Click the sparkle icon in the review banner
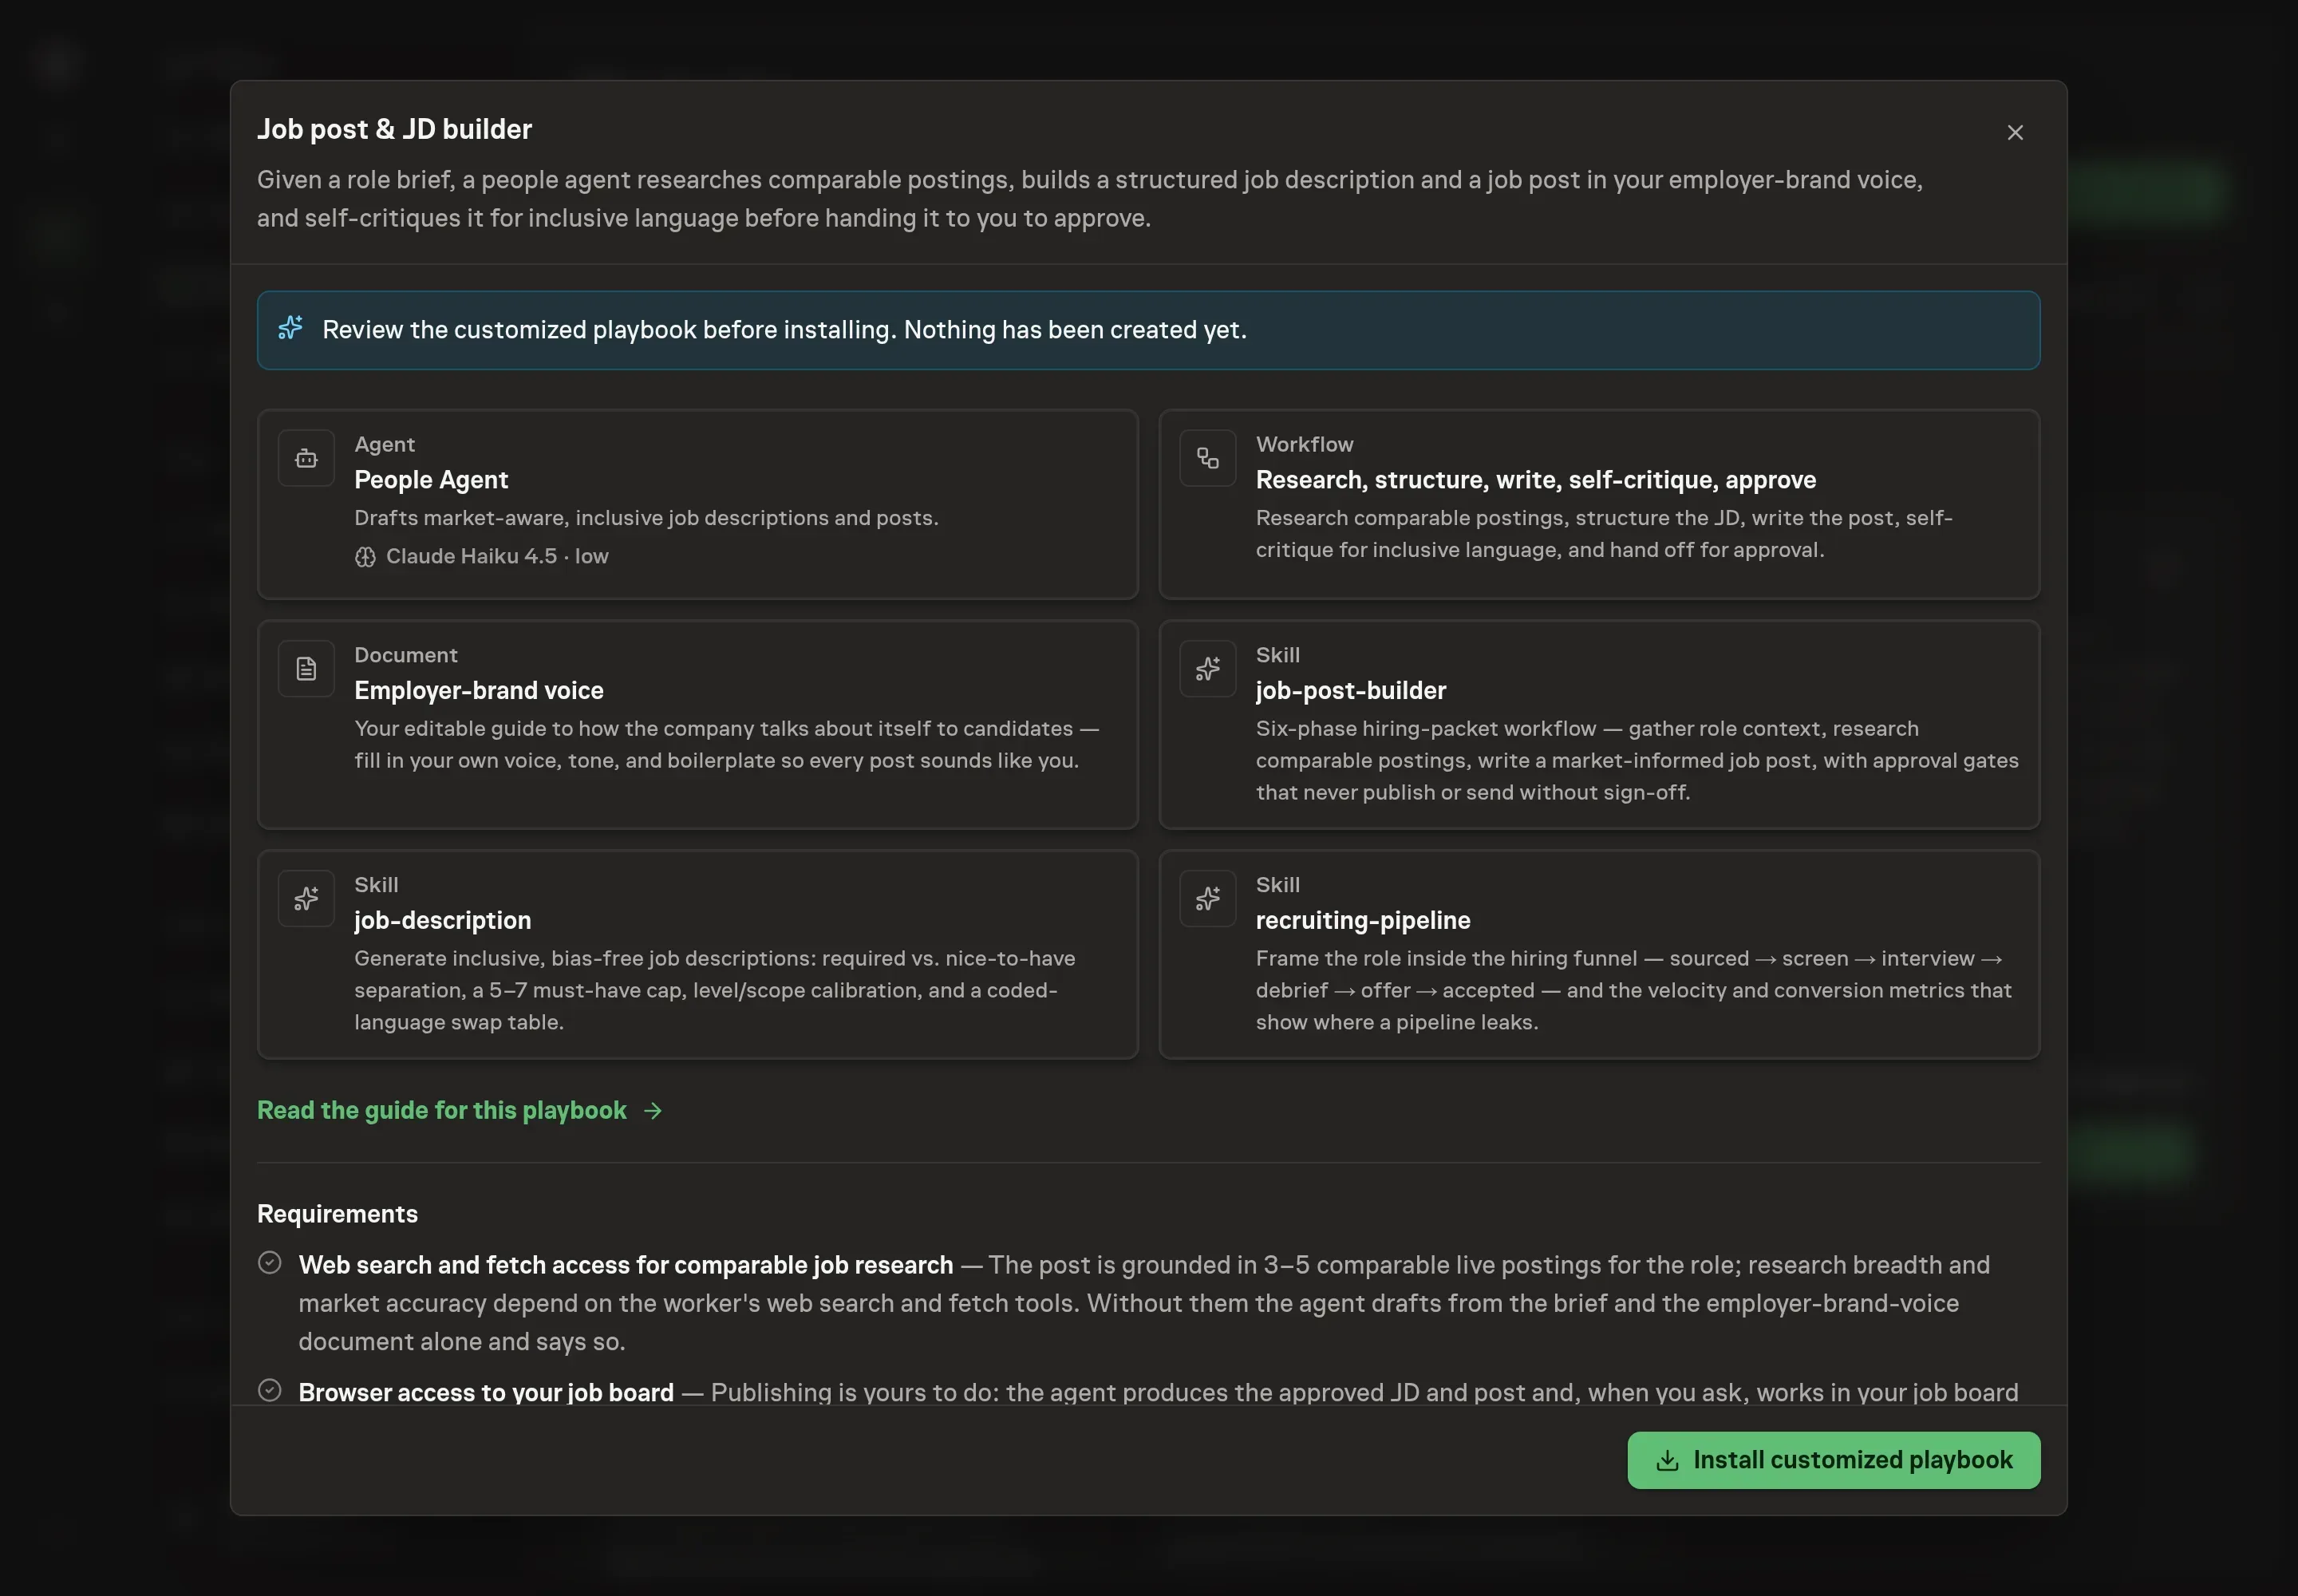This screenshot has width=2298, height=1596. [290, 328]
